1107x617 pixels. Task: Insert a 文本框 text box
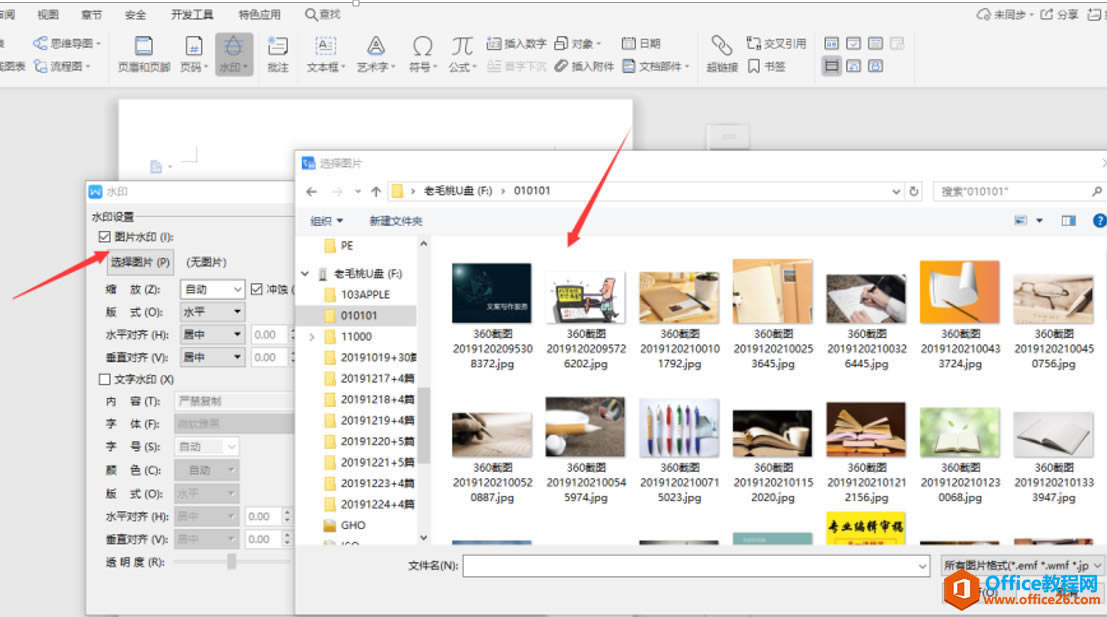tap(325, 54)
